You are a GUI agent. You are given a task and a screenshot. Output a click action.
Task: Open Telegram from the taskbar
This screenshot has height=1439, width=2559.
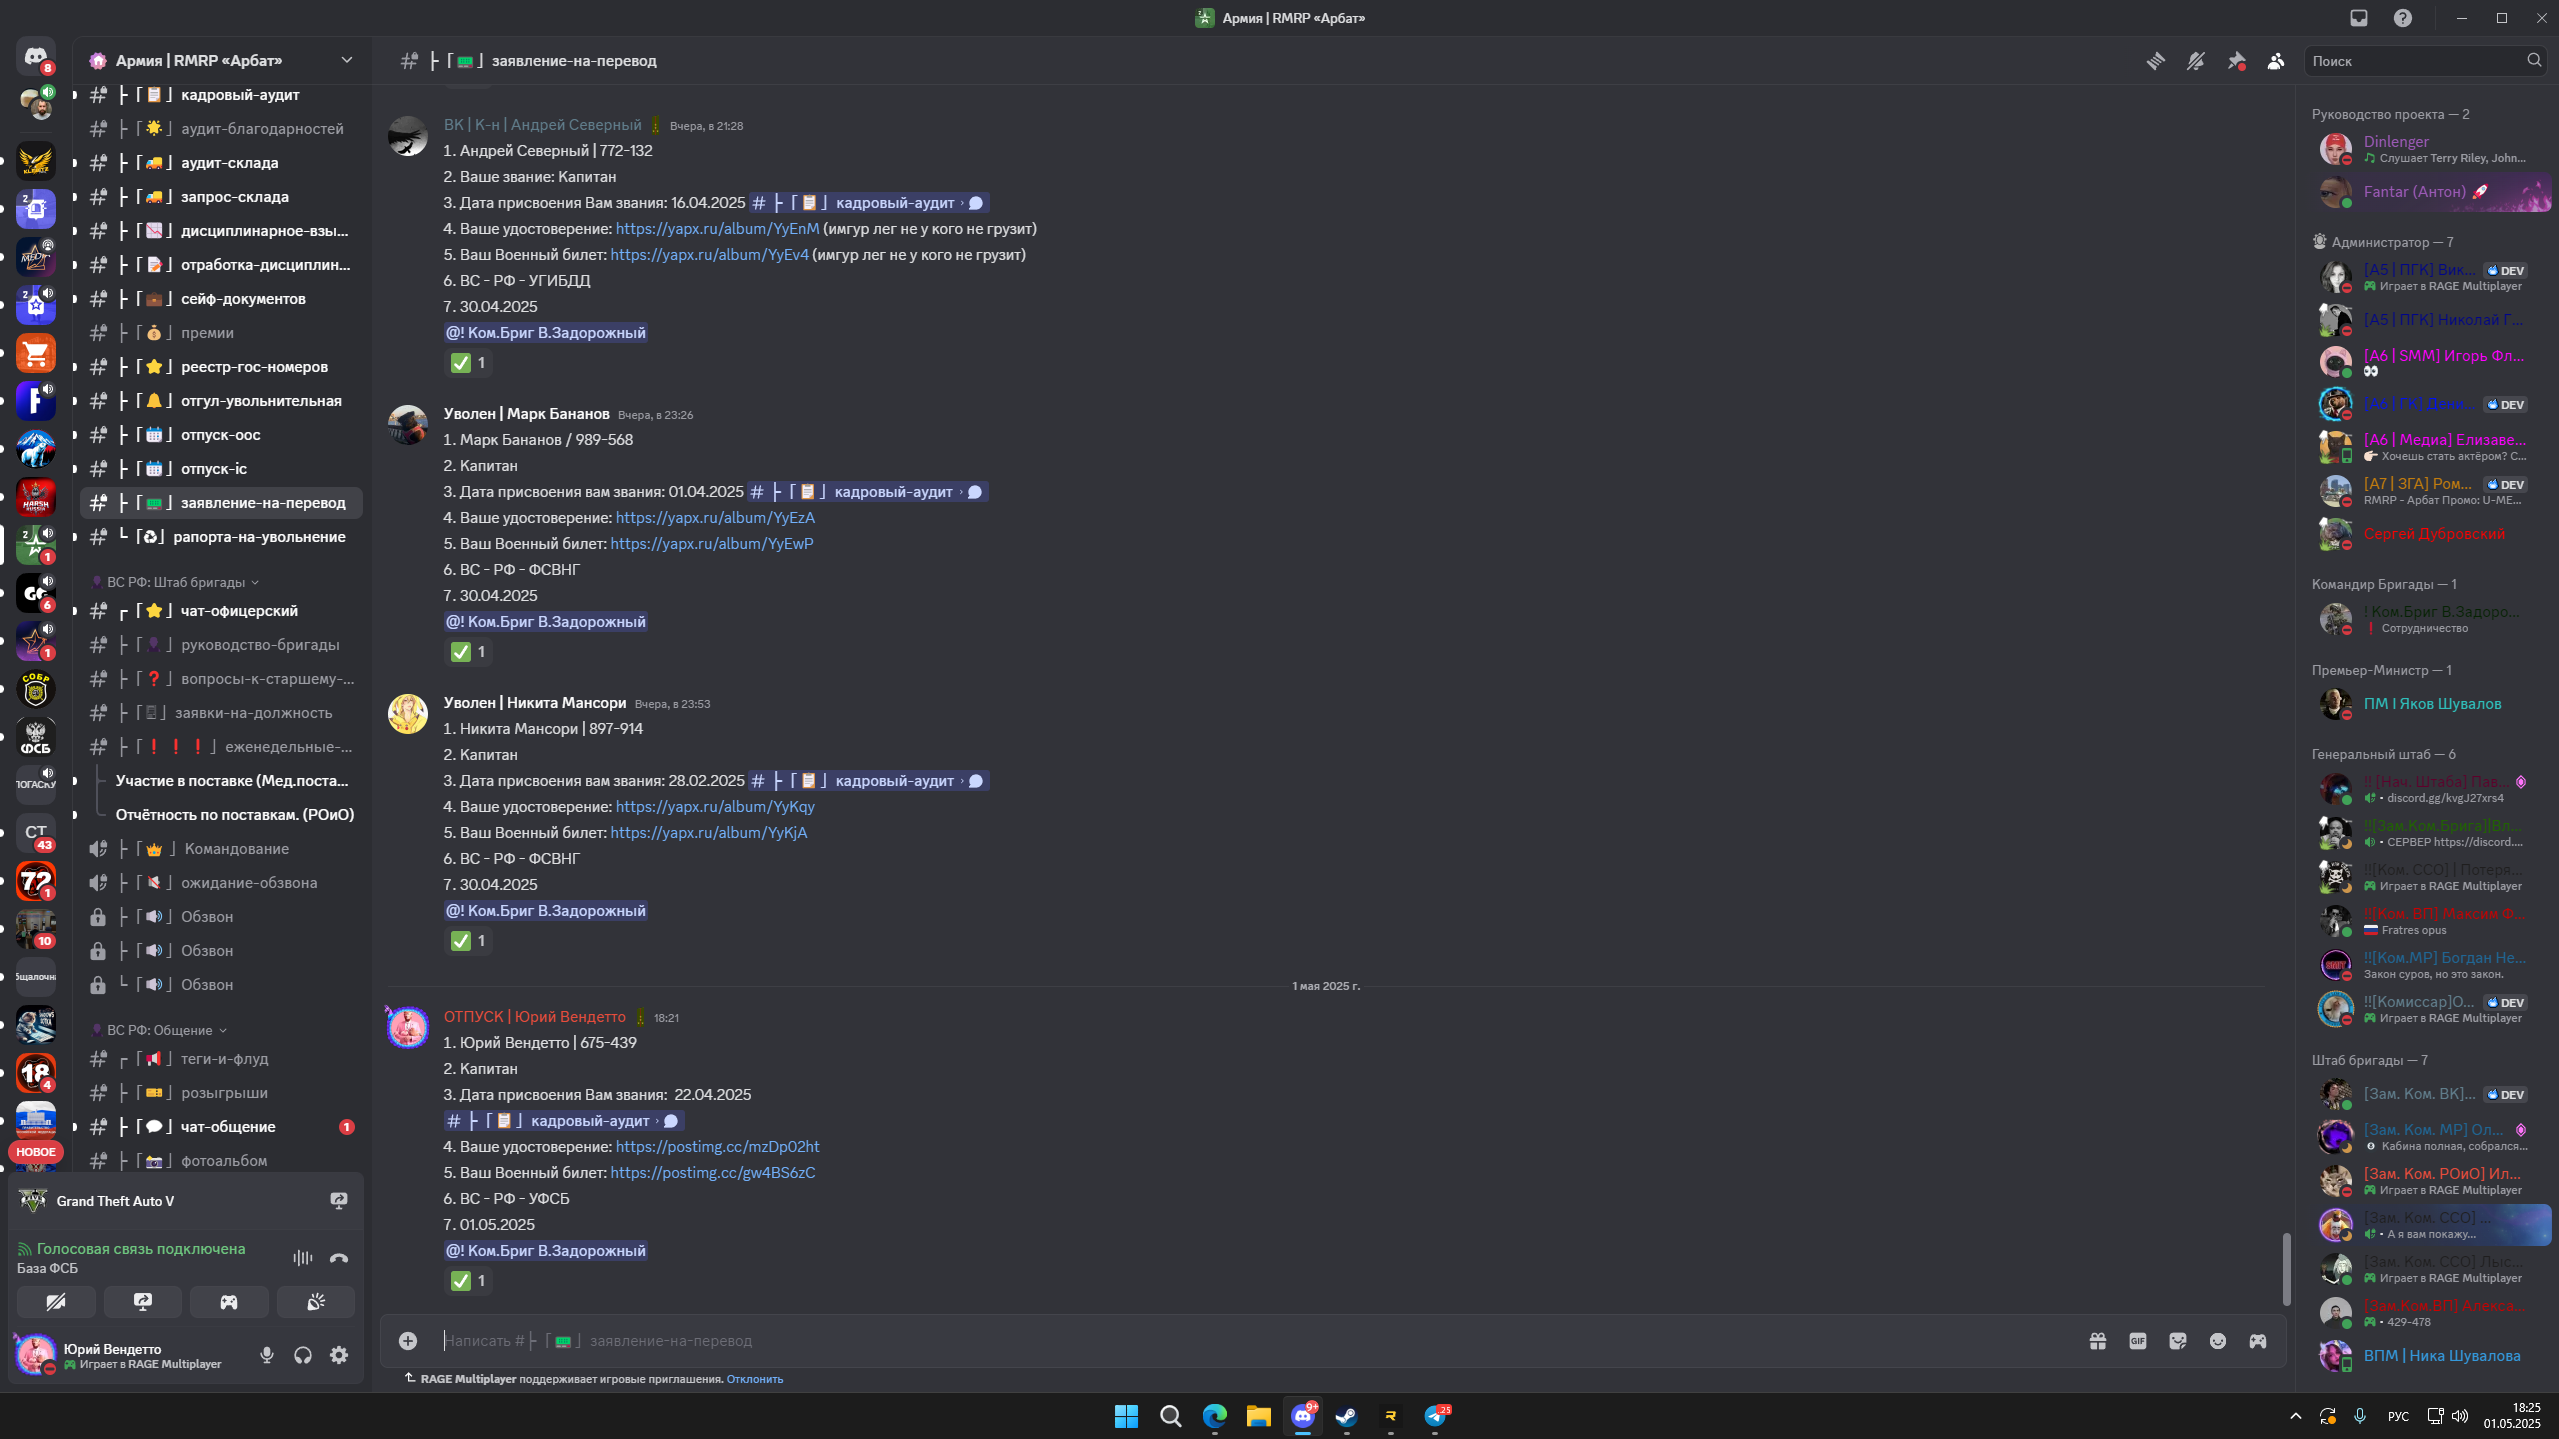pyautogui.click(x=1435, y=1416)
